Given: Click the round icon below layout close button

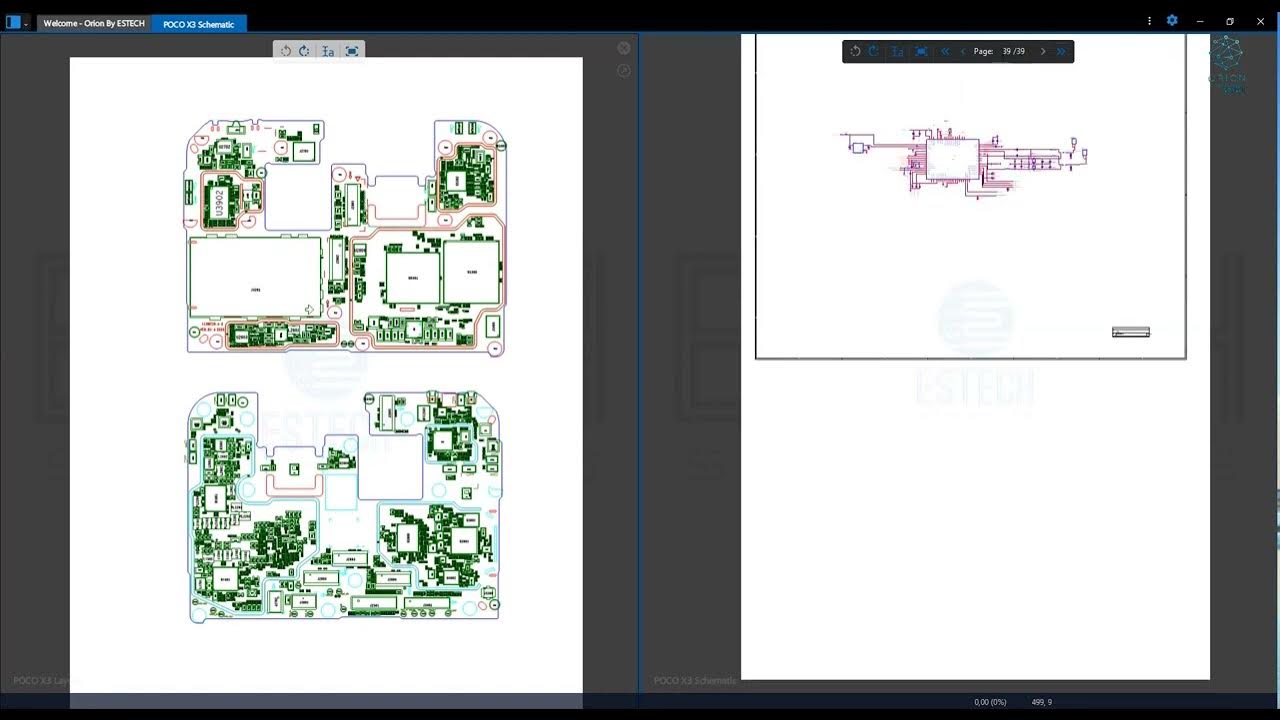Looking at the screenshot, I should (624, 70).
